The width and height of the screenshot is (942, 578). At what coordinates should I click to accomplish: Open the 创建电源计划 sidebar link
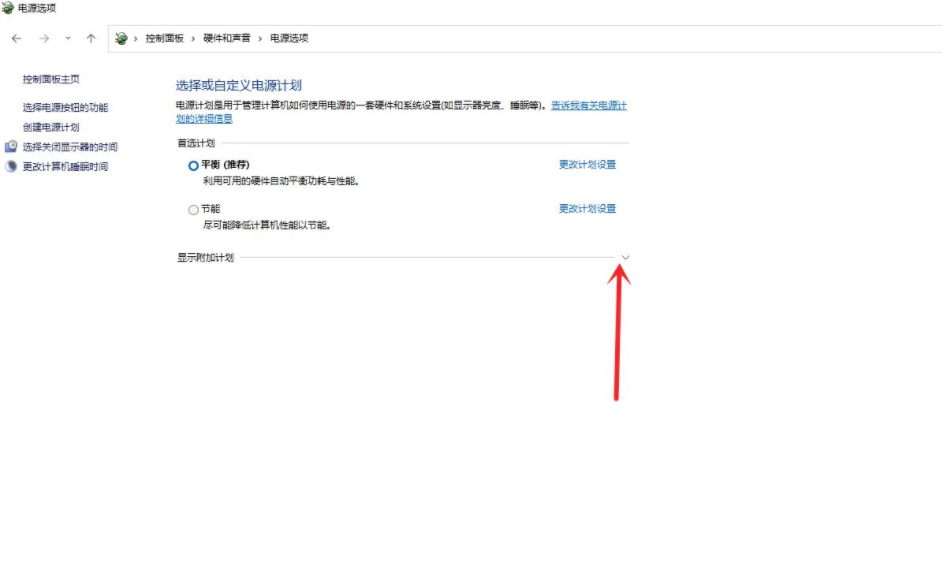51,127
